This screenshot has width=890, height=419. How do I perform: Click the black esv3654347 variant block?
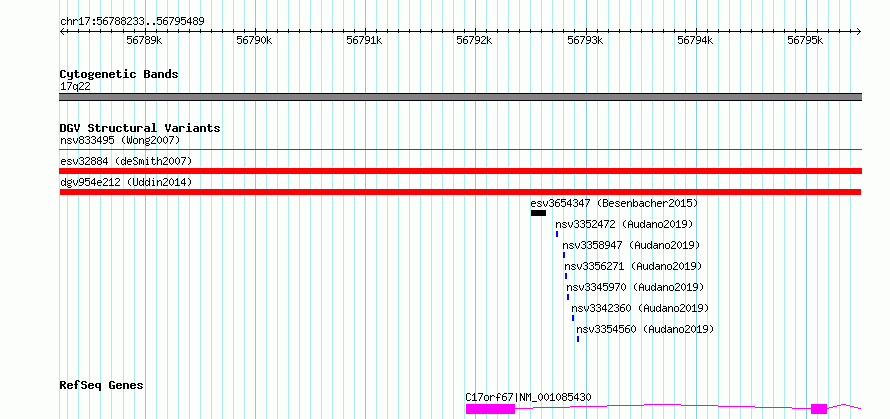tap(538, 213)
